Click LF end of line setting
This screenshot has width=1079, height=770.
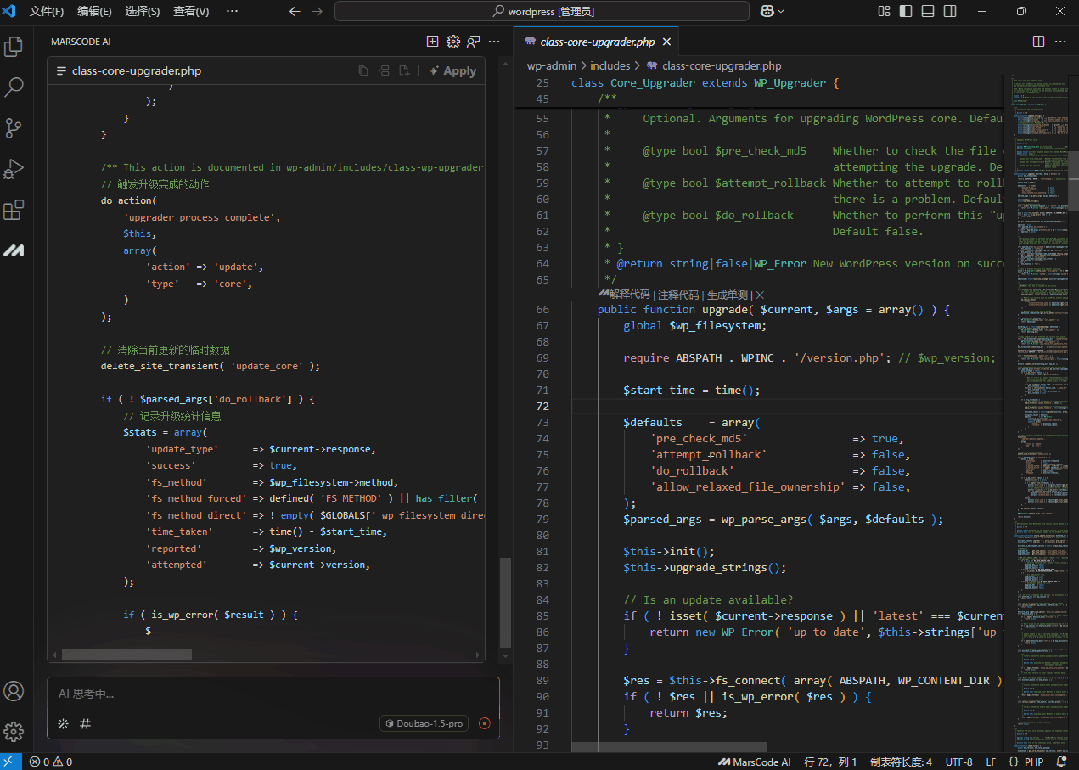(x=990, y=762)
